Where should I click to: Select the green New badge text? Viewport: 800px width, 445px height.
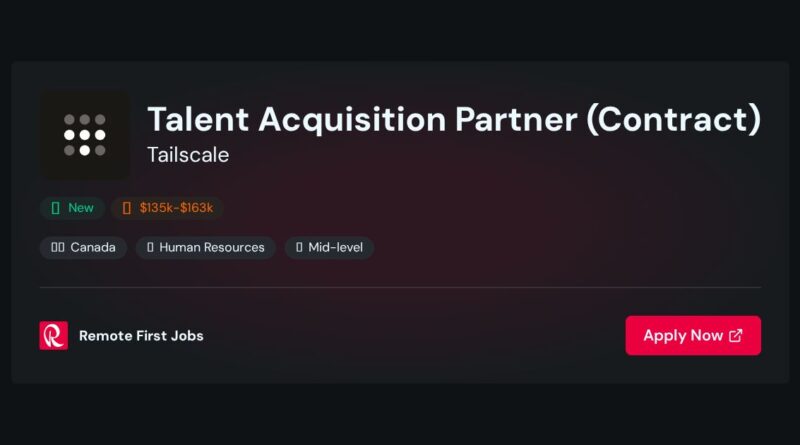click(81, 208)
